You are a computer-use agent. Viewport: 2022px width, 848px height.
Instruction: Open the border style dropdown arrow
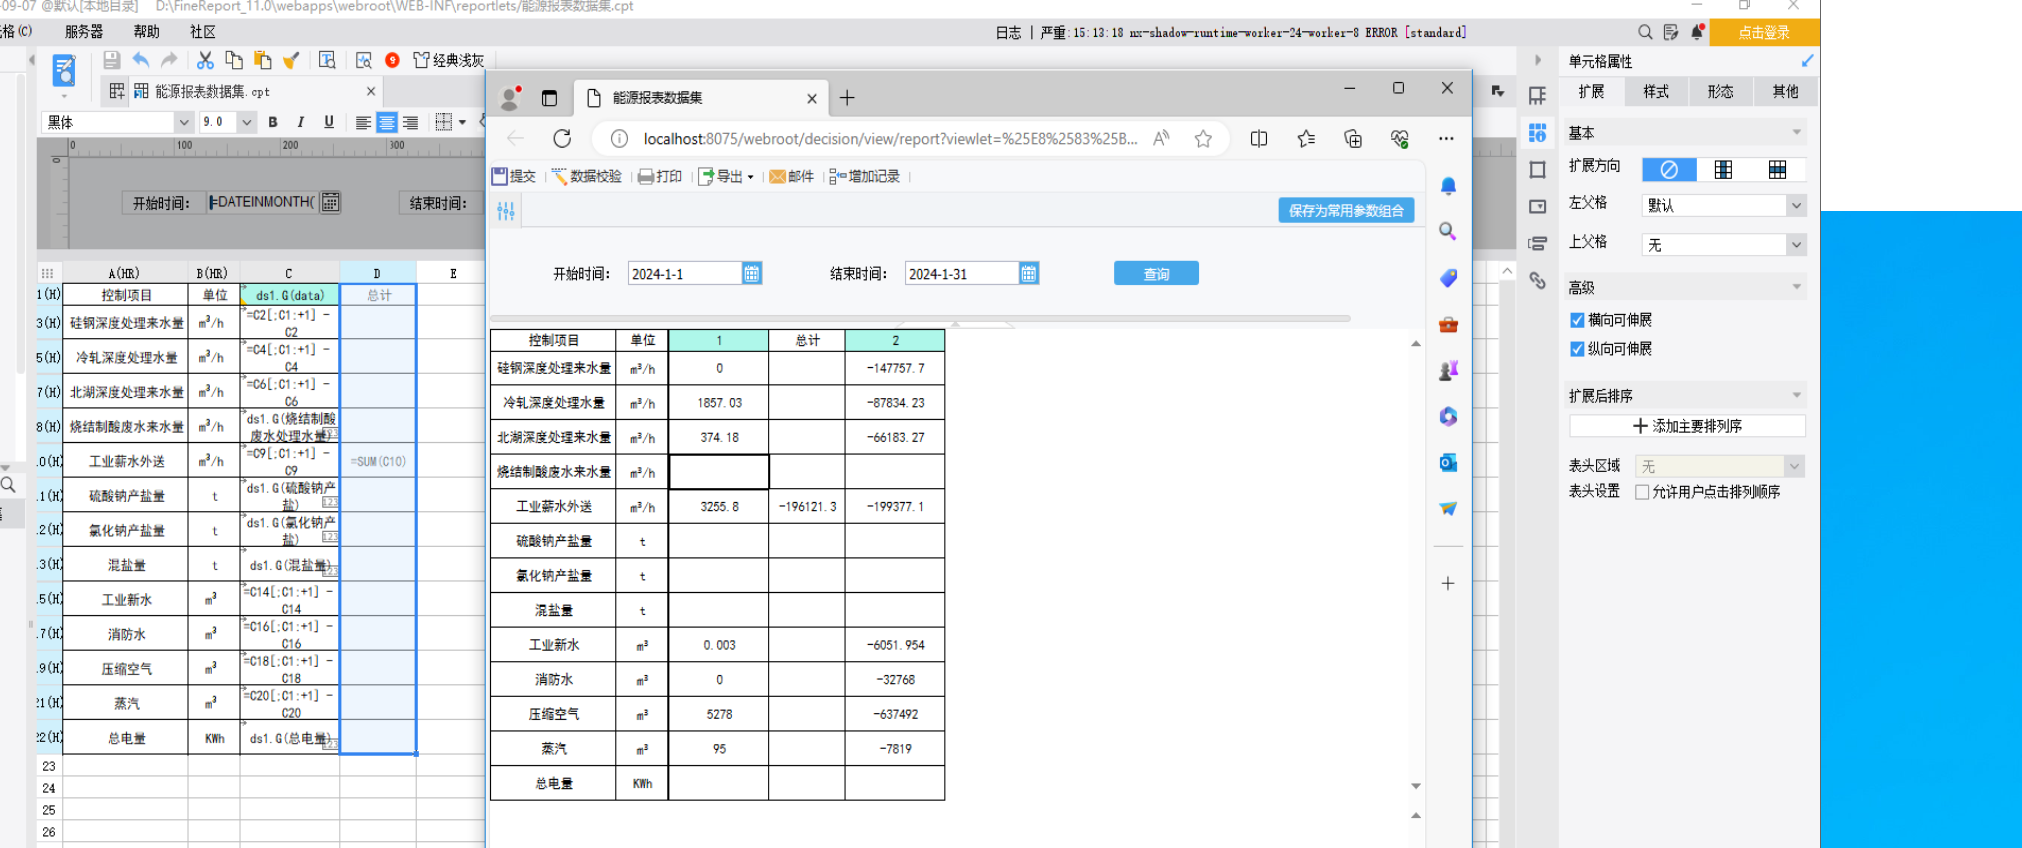[463, 122]
